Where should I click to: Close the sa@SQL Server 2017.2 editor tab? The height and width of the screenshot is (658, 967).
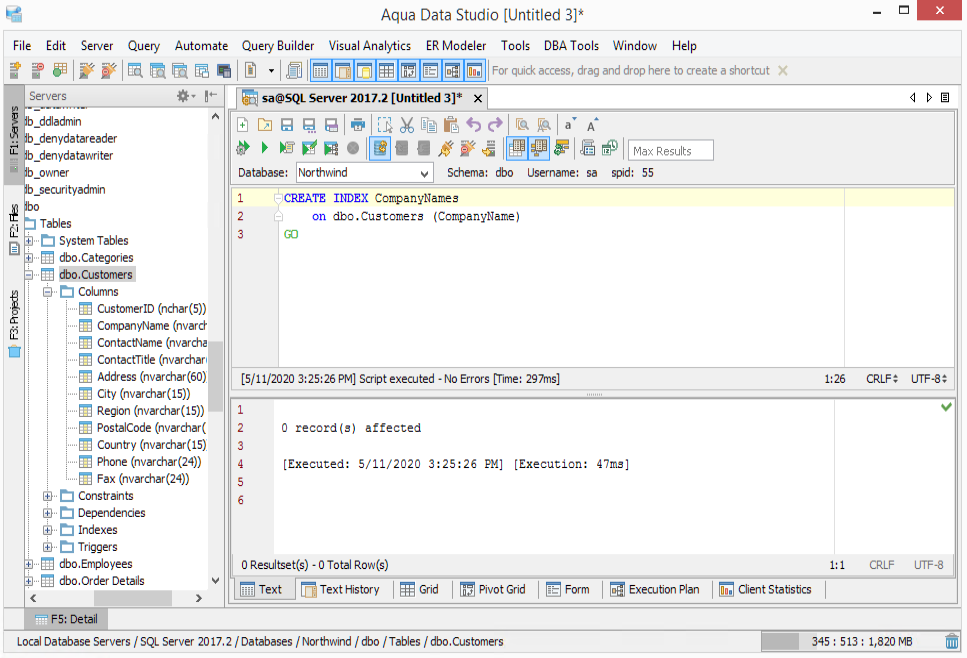pos(478,98)
